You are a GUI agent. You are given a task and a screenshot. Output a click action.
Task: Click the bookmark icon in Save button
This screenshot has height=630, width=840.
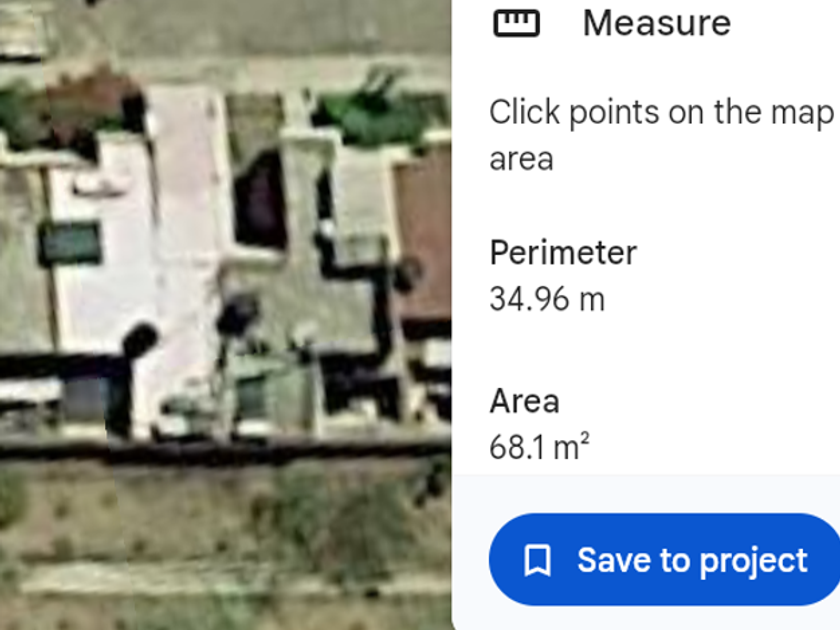(x=537, y=560)
